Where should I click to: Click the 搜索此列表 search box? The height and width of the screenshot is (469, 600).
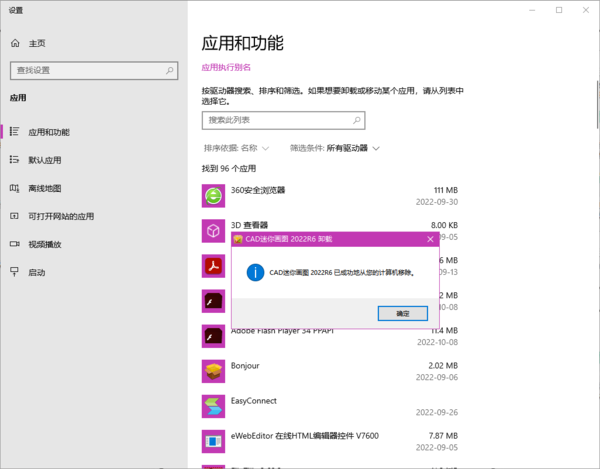tap(282, 120)
